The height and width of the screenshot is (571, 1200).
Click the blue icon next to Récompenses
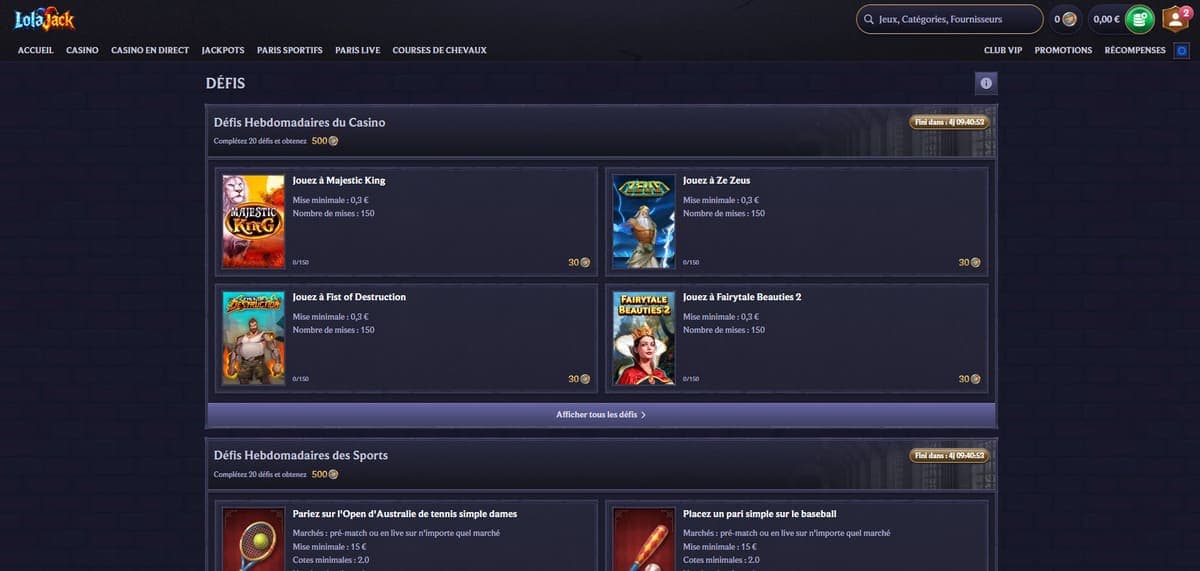[1182, 50]
